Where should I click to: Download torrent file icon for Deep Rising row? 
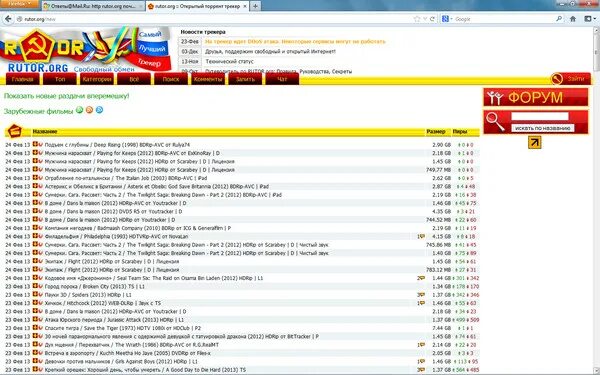[x=35, y=144]
